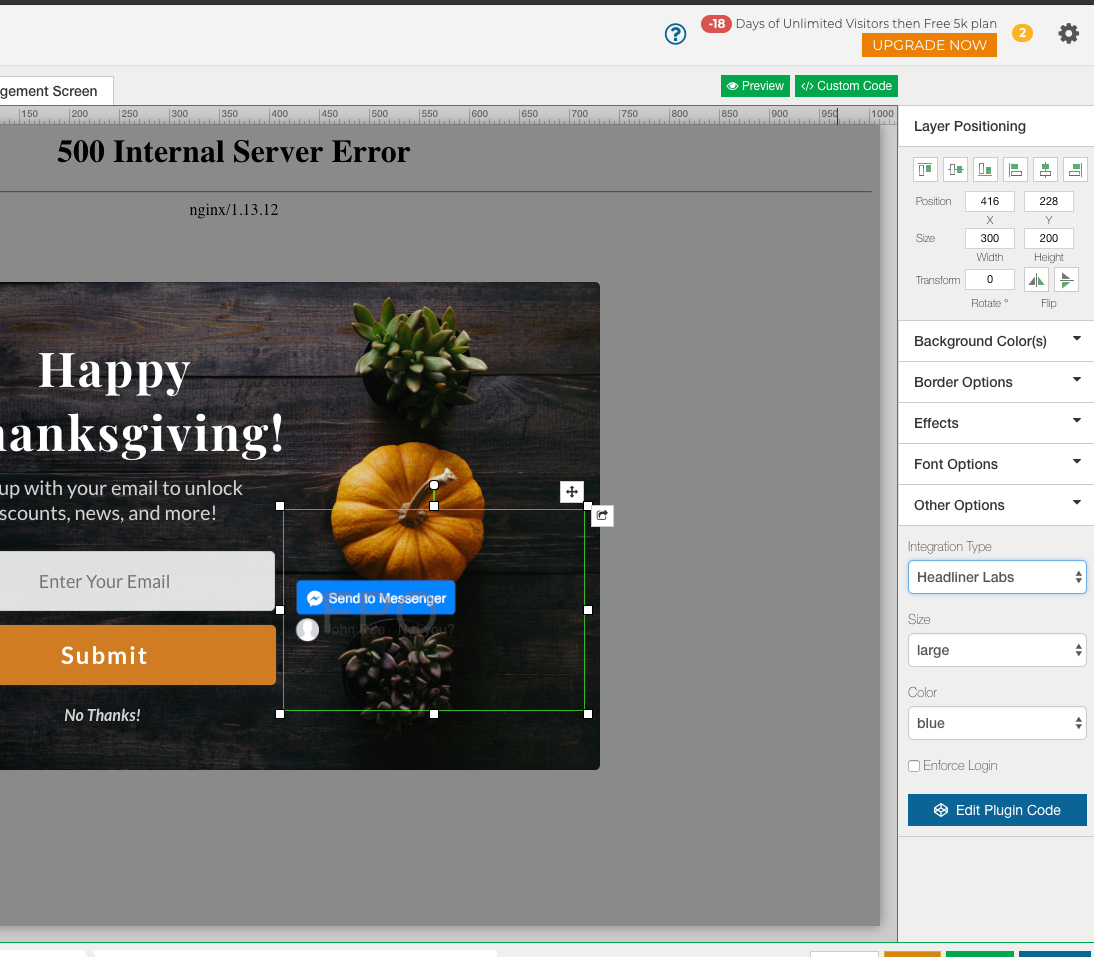
Task: Open the Integration Type dropdown
Action: point(996,577)
